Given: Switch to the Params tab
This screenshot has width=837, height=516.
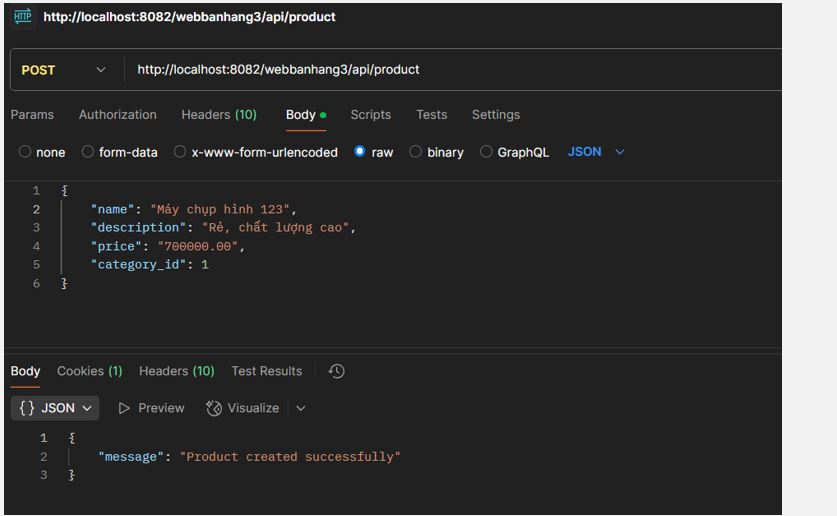Looking at the screenshot, I should pos(32,115).
